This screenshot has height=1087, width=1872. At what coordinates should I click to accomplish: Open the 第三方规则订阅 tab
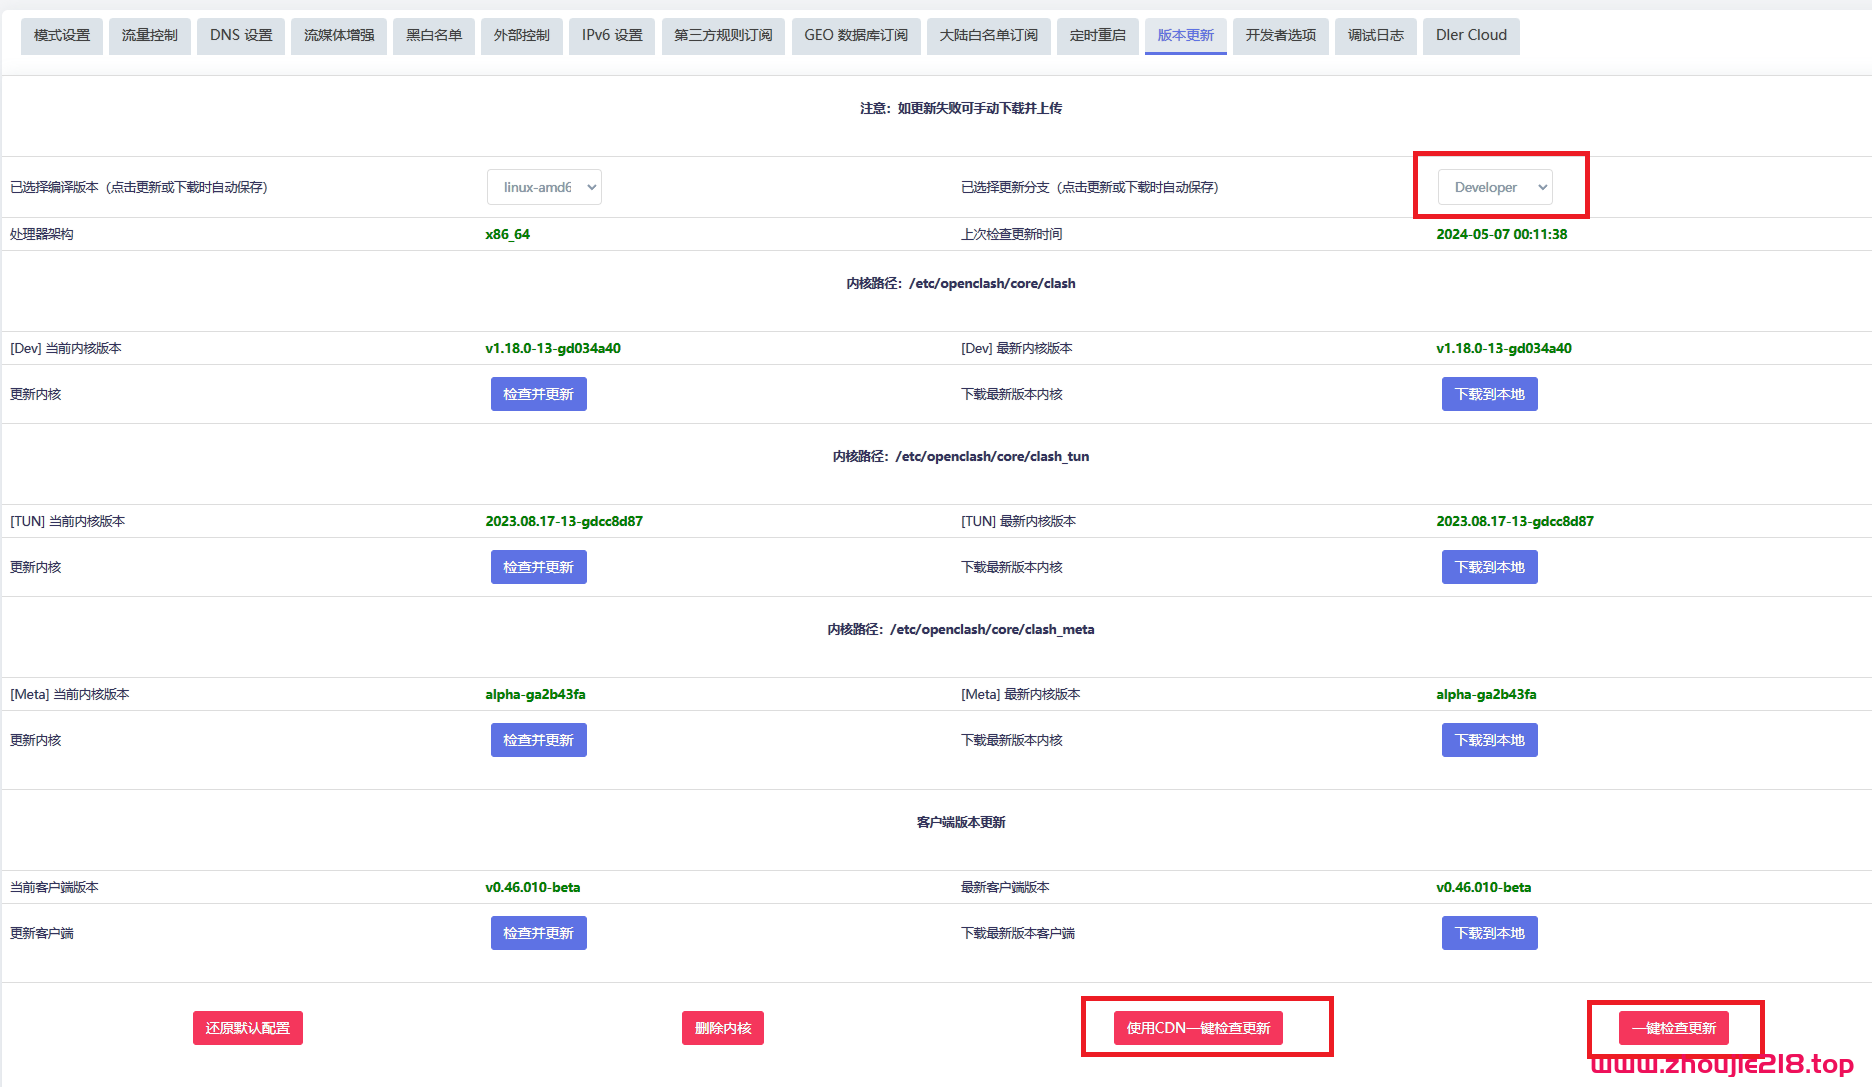[723, 35]
